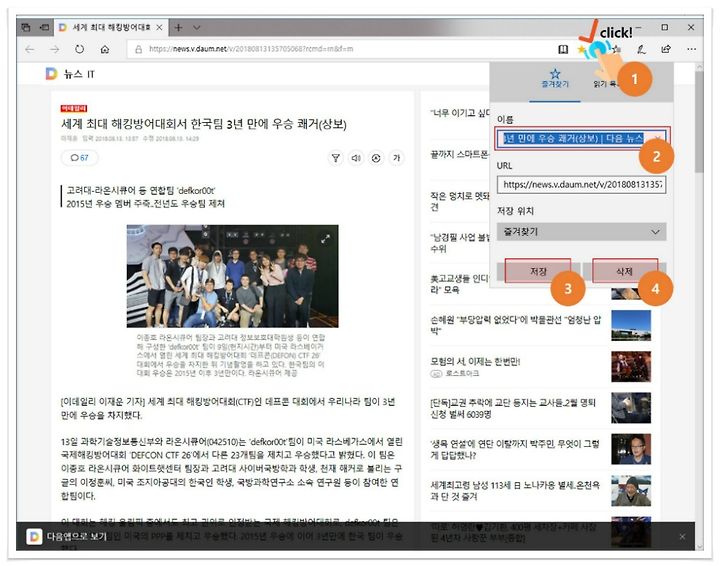Image resolution: width=720 pixels, height=566 pixels.
Task: Click the Daum D logo
Action: (x=51, y=73)
